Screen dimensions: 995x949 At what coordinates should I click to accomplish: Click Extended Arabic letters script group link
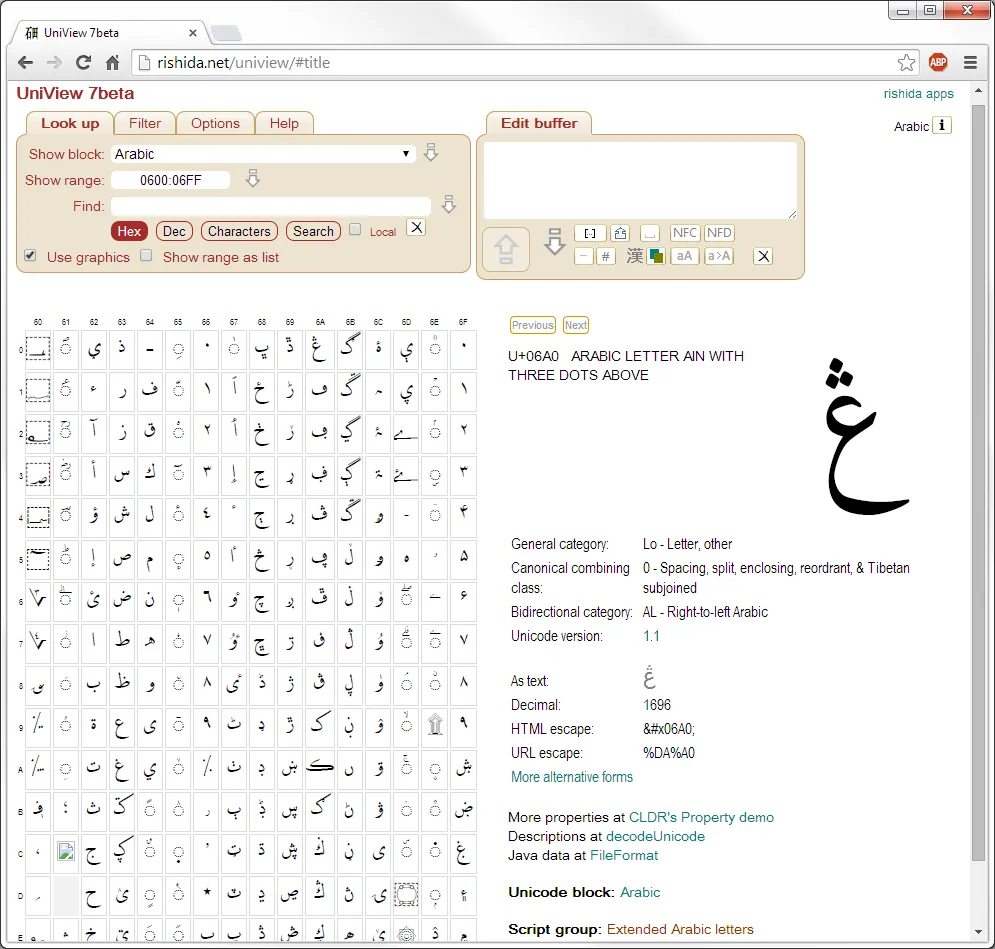point(680,929)
